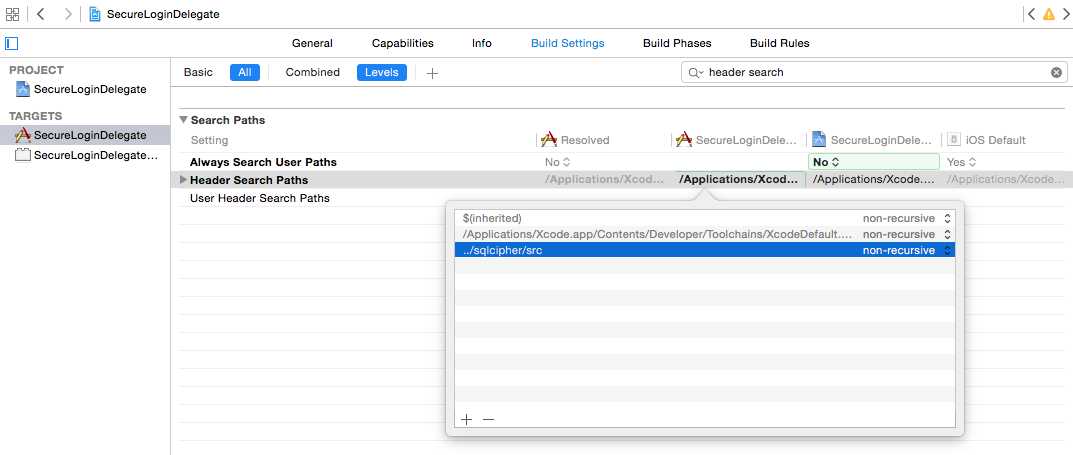Add a user-defined build setting with plus
Viewport: 1073px width, 455px height.
(x=432, y=73)
